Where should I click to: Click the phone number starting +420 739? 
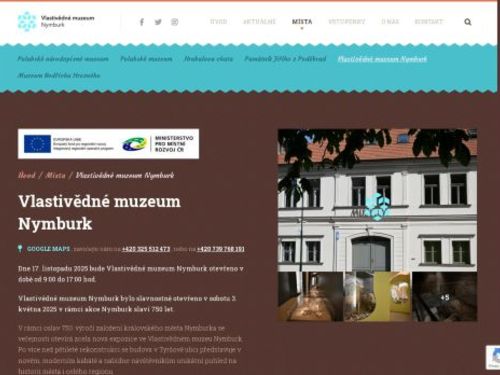220,249
